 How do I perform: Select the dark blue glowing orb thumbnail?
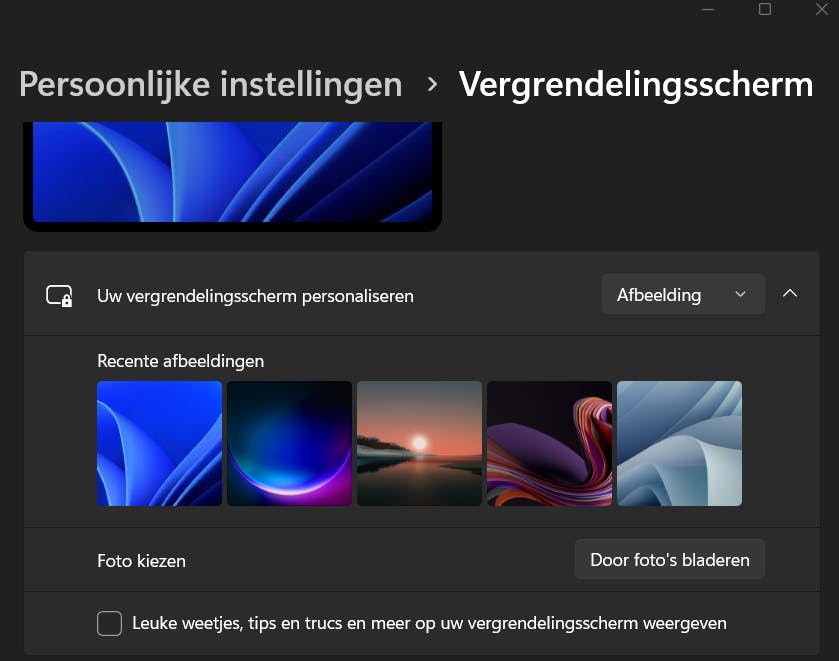289,443
